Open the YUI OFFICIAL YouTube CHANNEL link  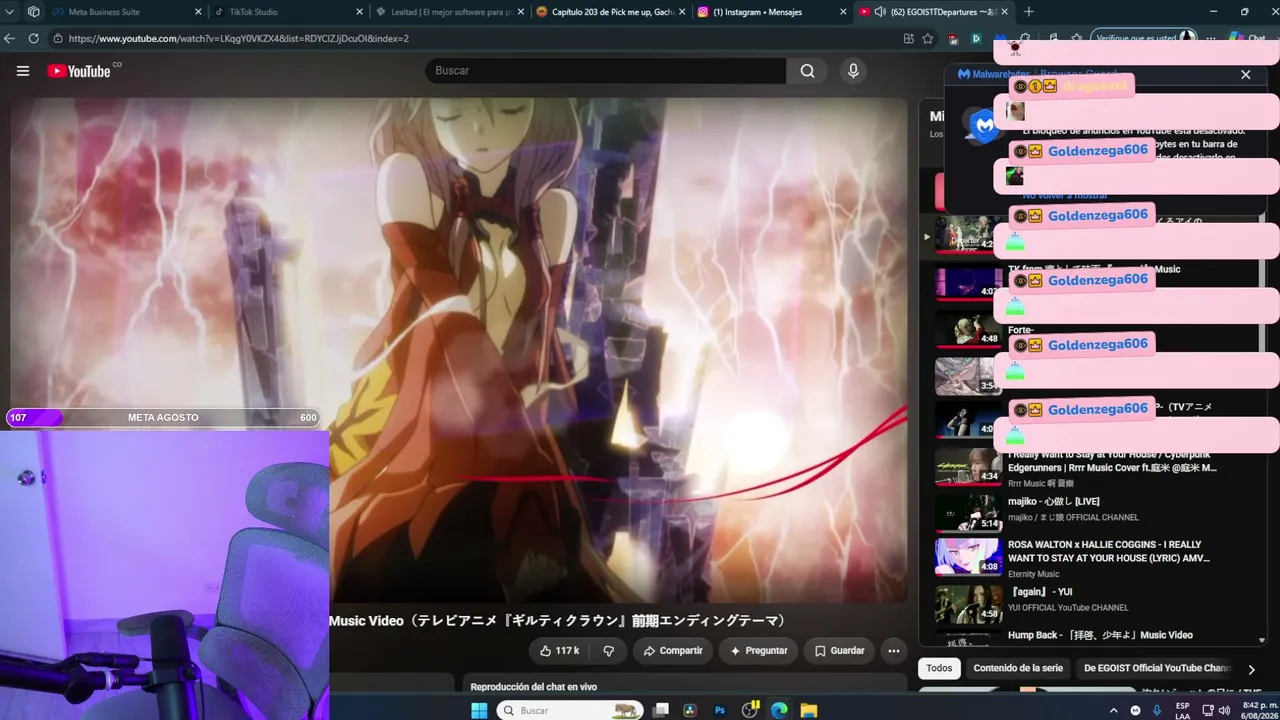pos(1068,608)
